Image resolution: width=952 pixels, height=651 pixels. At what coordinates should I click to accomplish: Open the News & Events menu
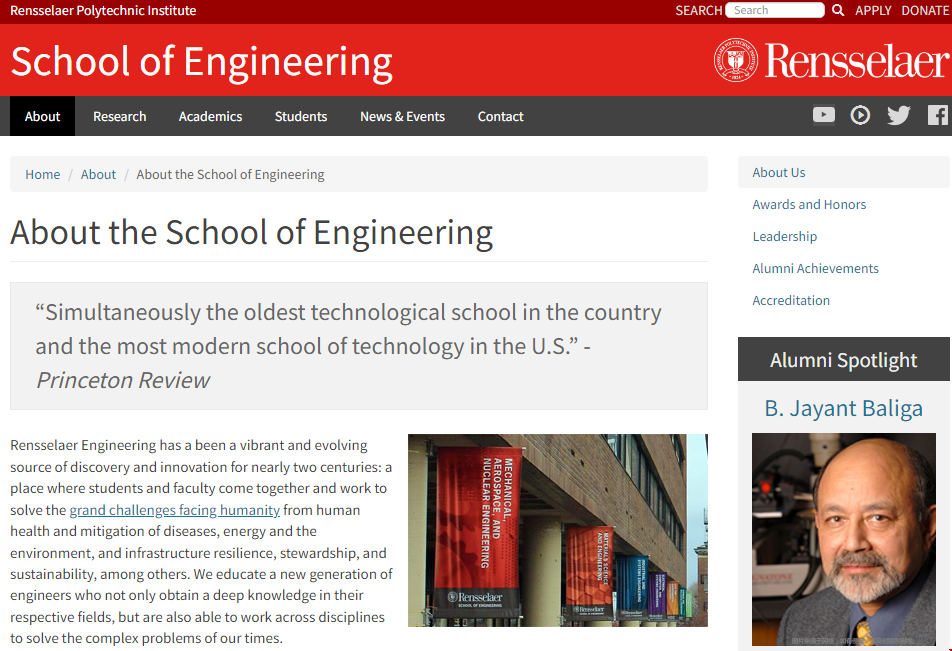tap(402, 116)
